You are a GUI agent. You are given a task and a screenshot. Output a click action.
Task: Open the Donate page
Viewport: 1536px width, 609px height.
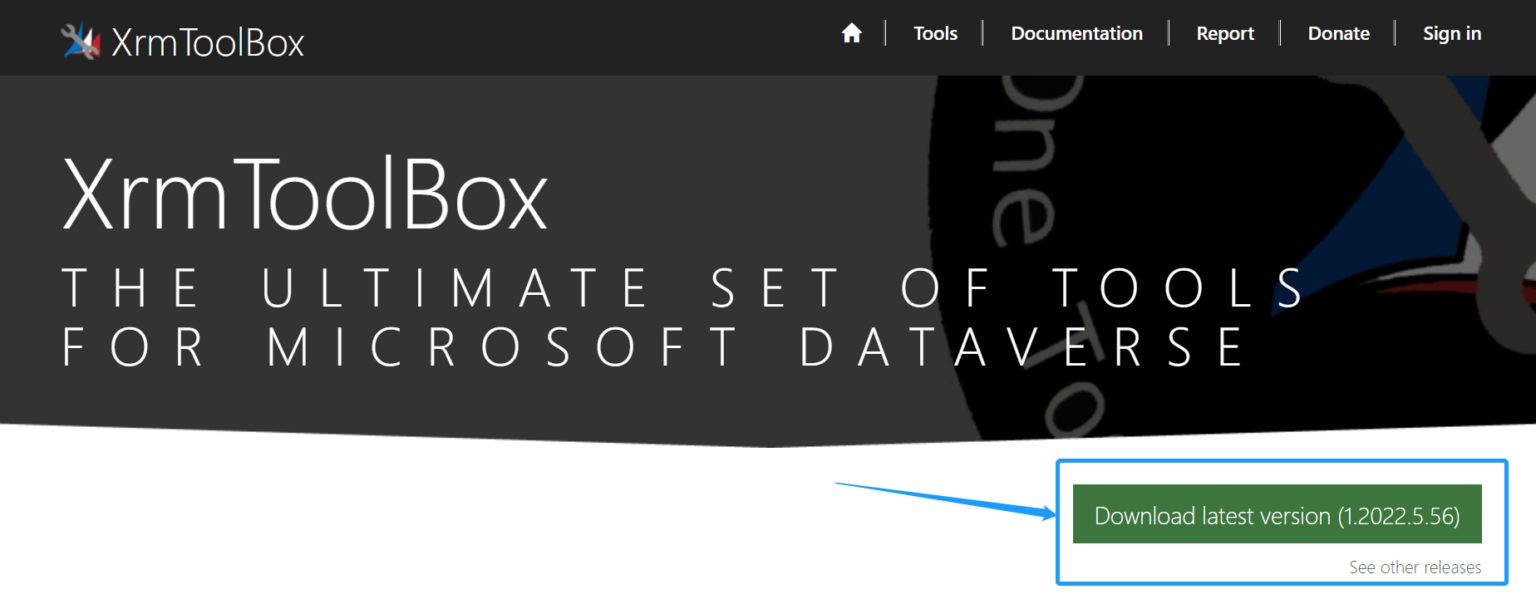1338,33
